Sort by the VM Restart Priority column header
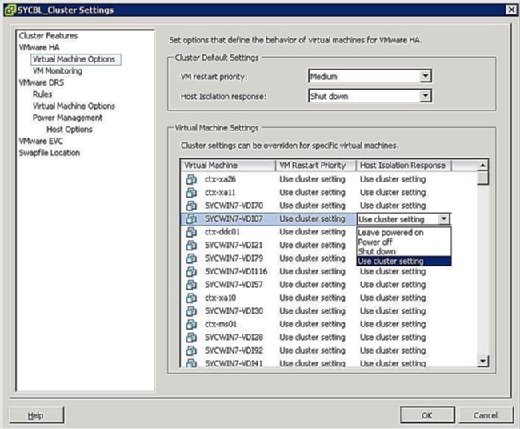This screenshot has width=520, height=429. click(x=316, y=165)
